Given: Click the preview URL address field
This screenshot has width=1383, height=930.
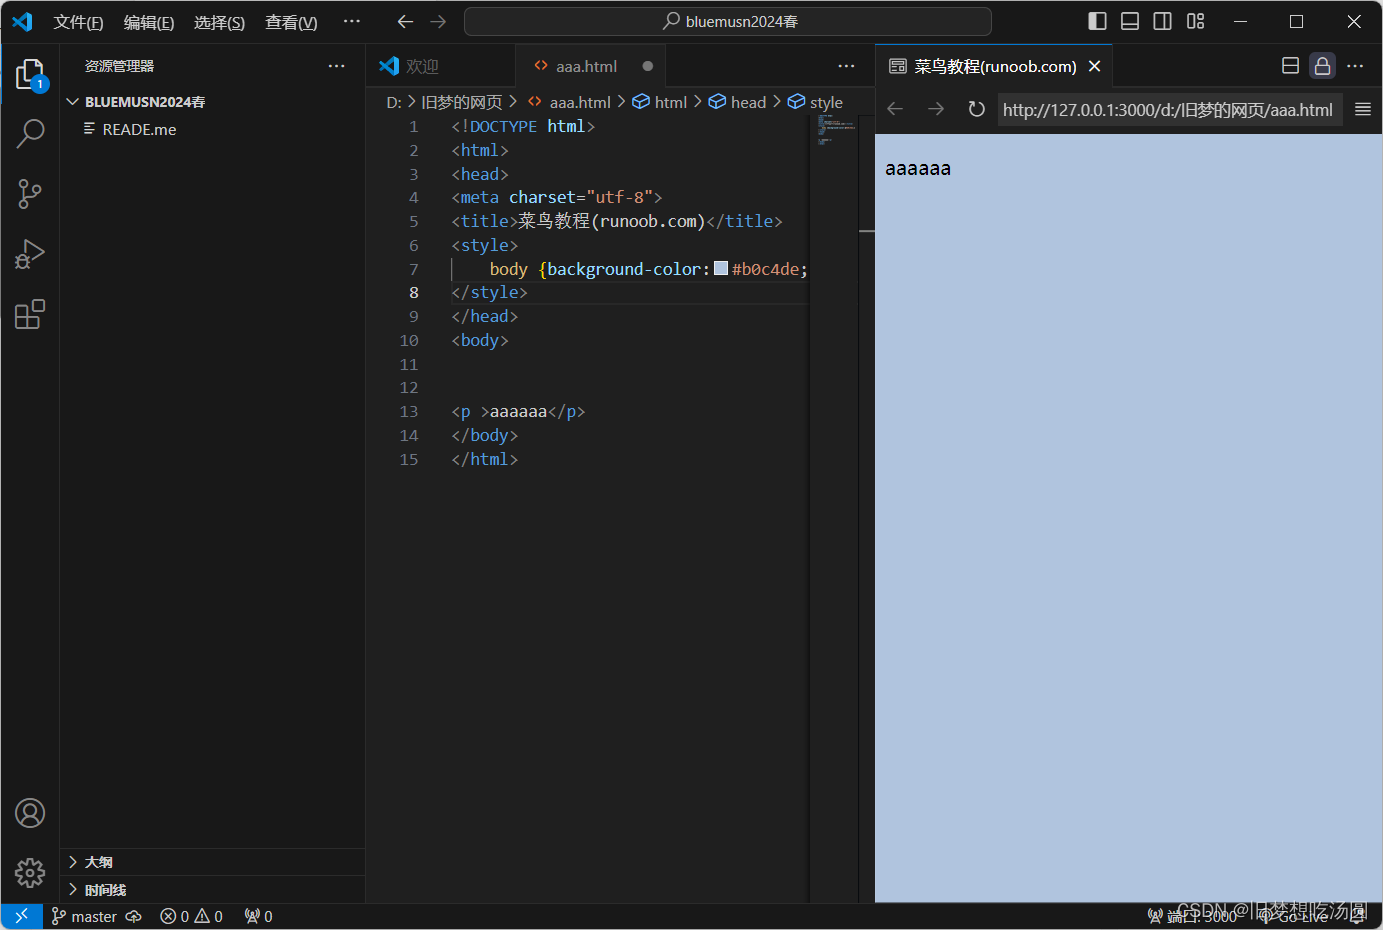Looking at the screenshot, I should pos(1168,110).
